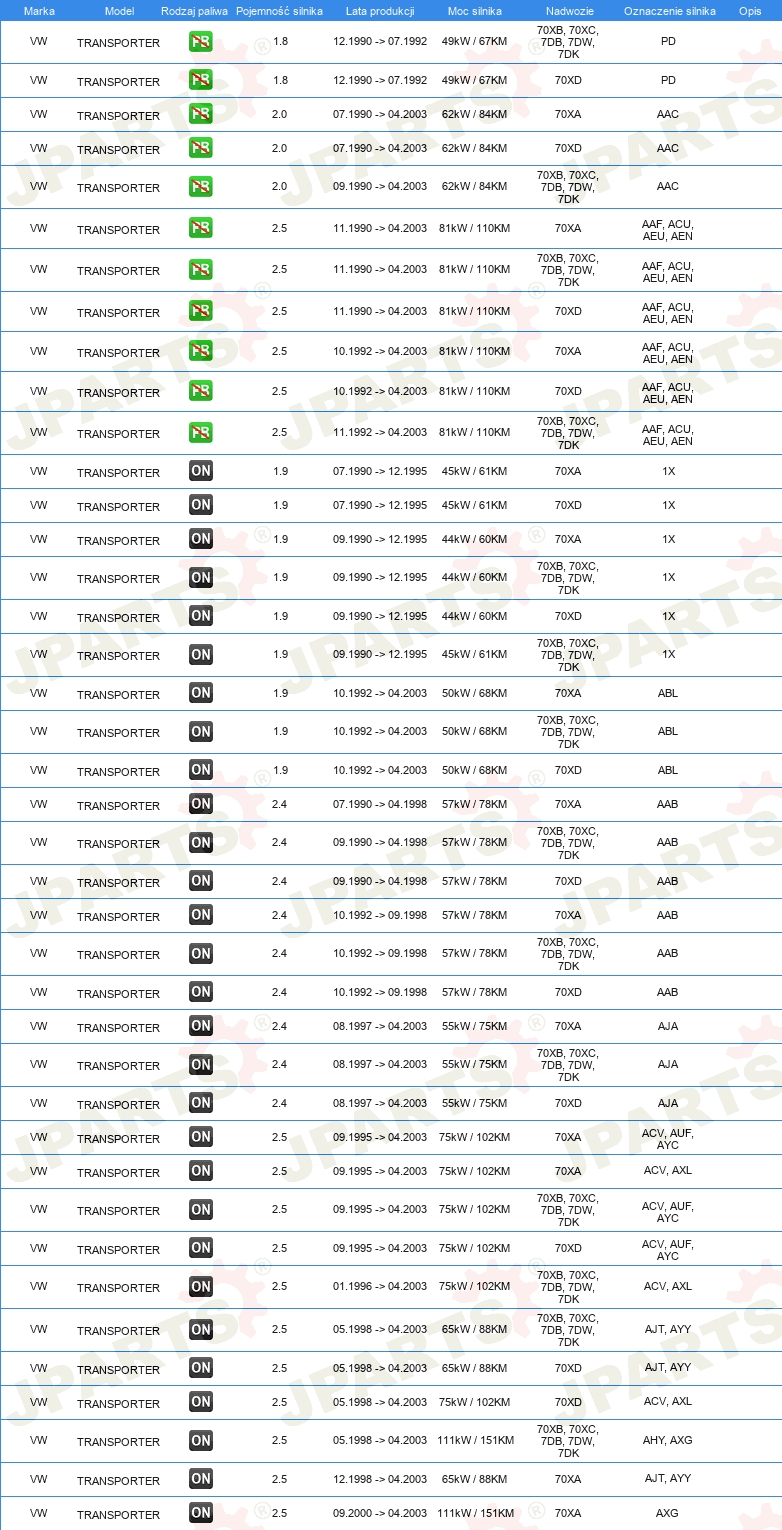Click 50kW / 68KM in the ABL 70XB row
782x1530 pixels.
pyautogui.click(x=474, y=731)
